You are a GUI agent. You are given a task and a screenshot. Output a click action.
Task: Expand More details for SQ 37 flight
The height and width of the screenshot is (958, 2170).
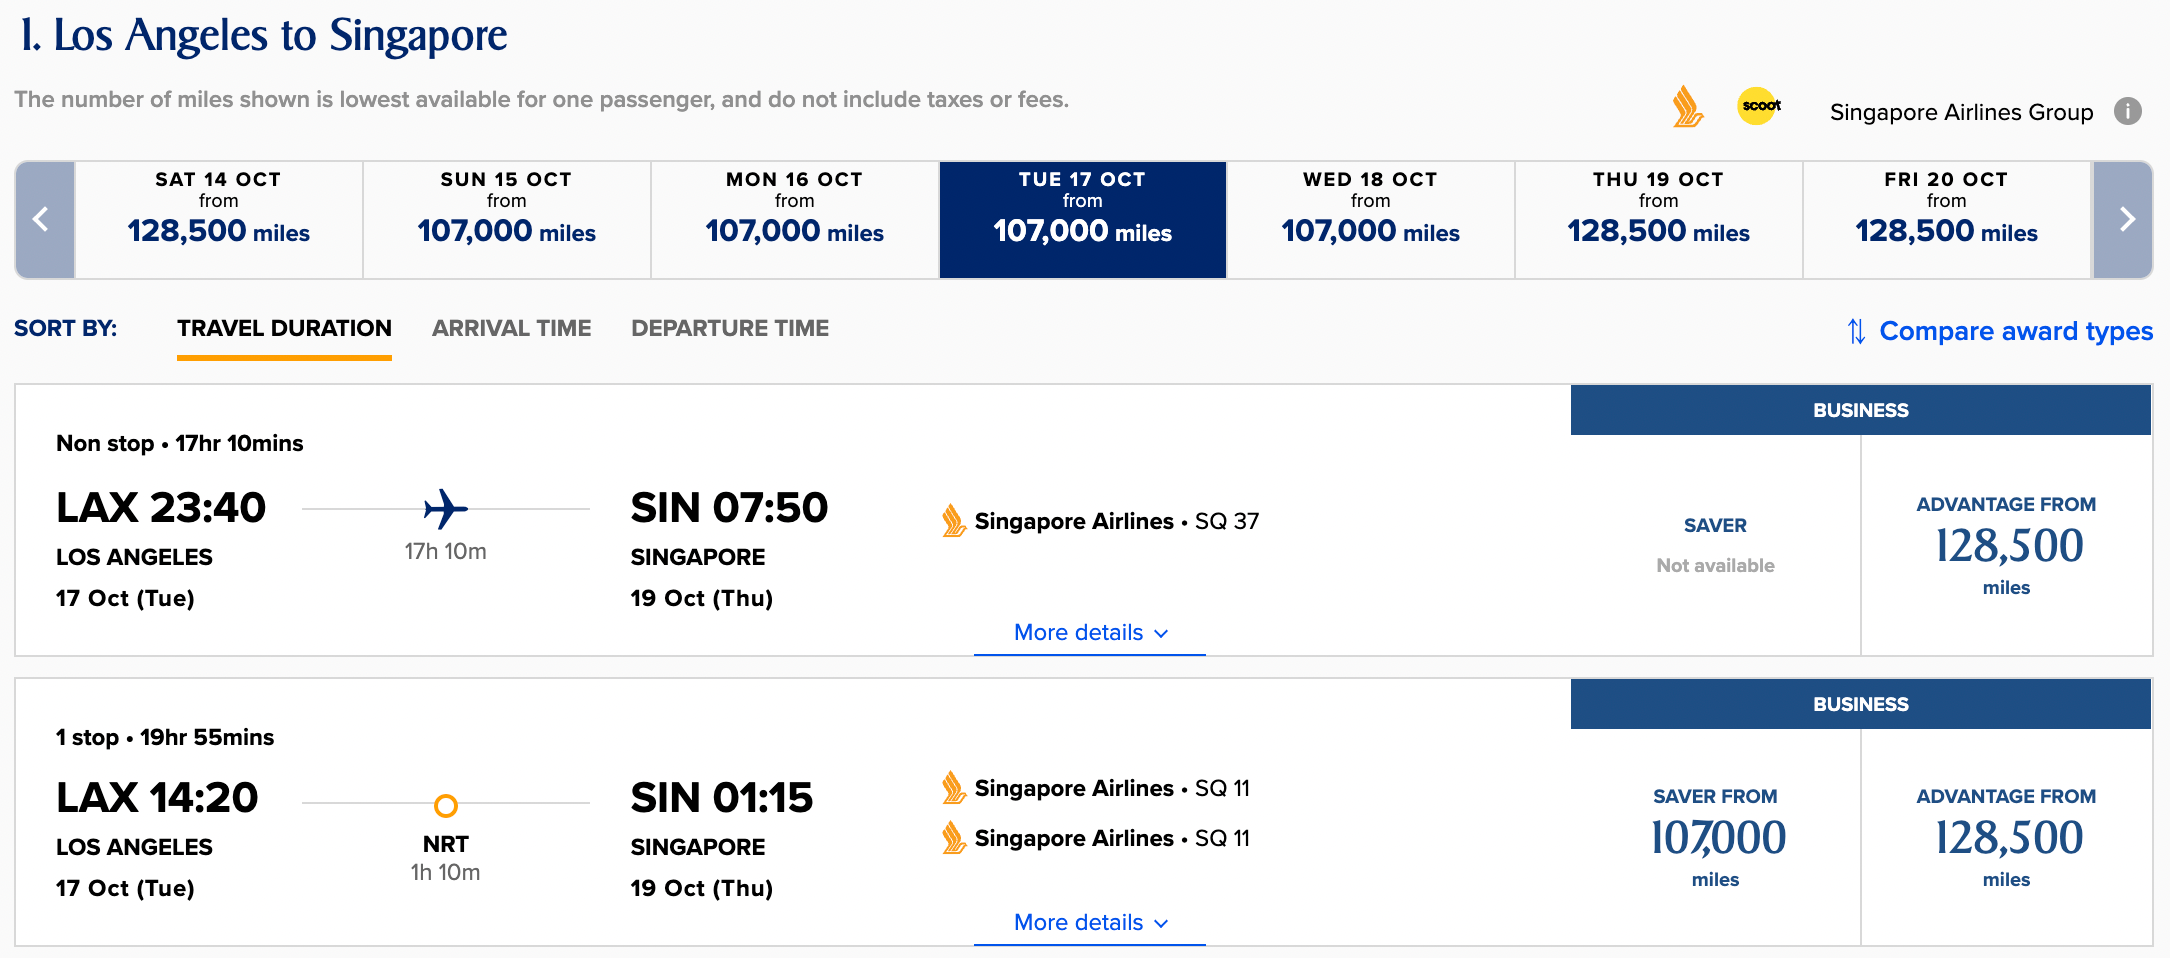point(1090,633)
